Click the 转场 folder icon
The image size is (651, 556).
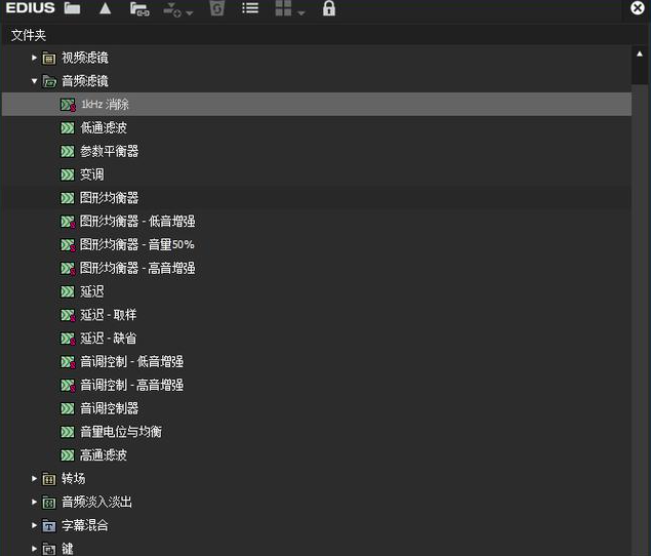[x=49, y=480]
